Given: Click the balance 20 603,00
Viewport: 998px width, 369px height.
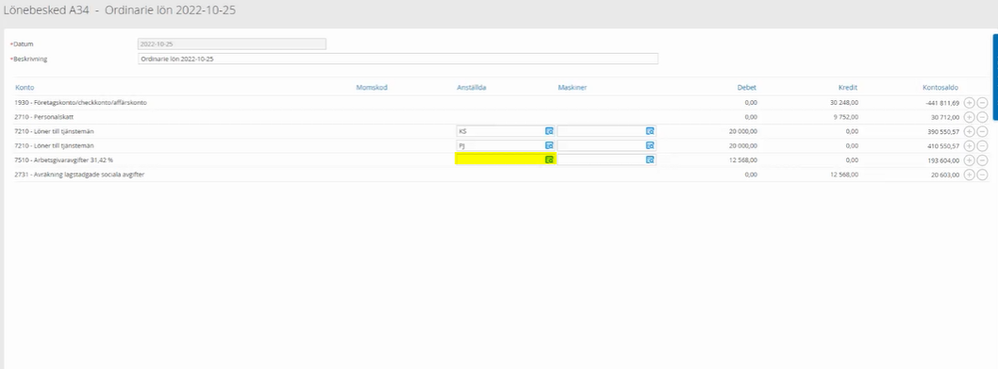Looking at the screenshot, I should tap(945, 174).
